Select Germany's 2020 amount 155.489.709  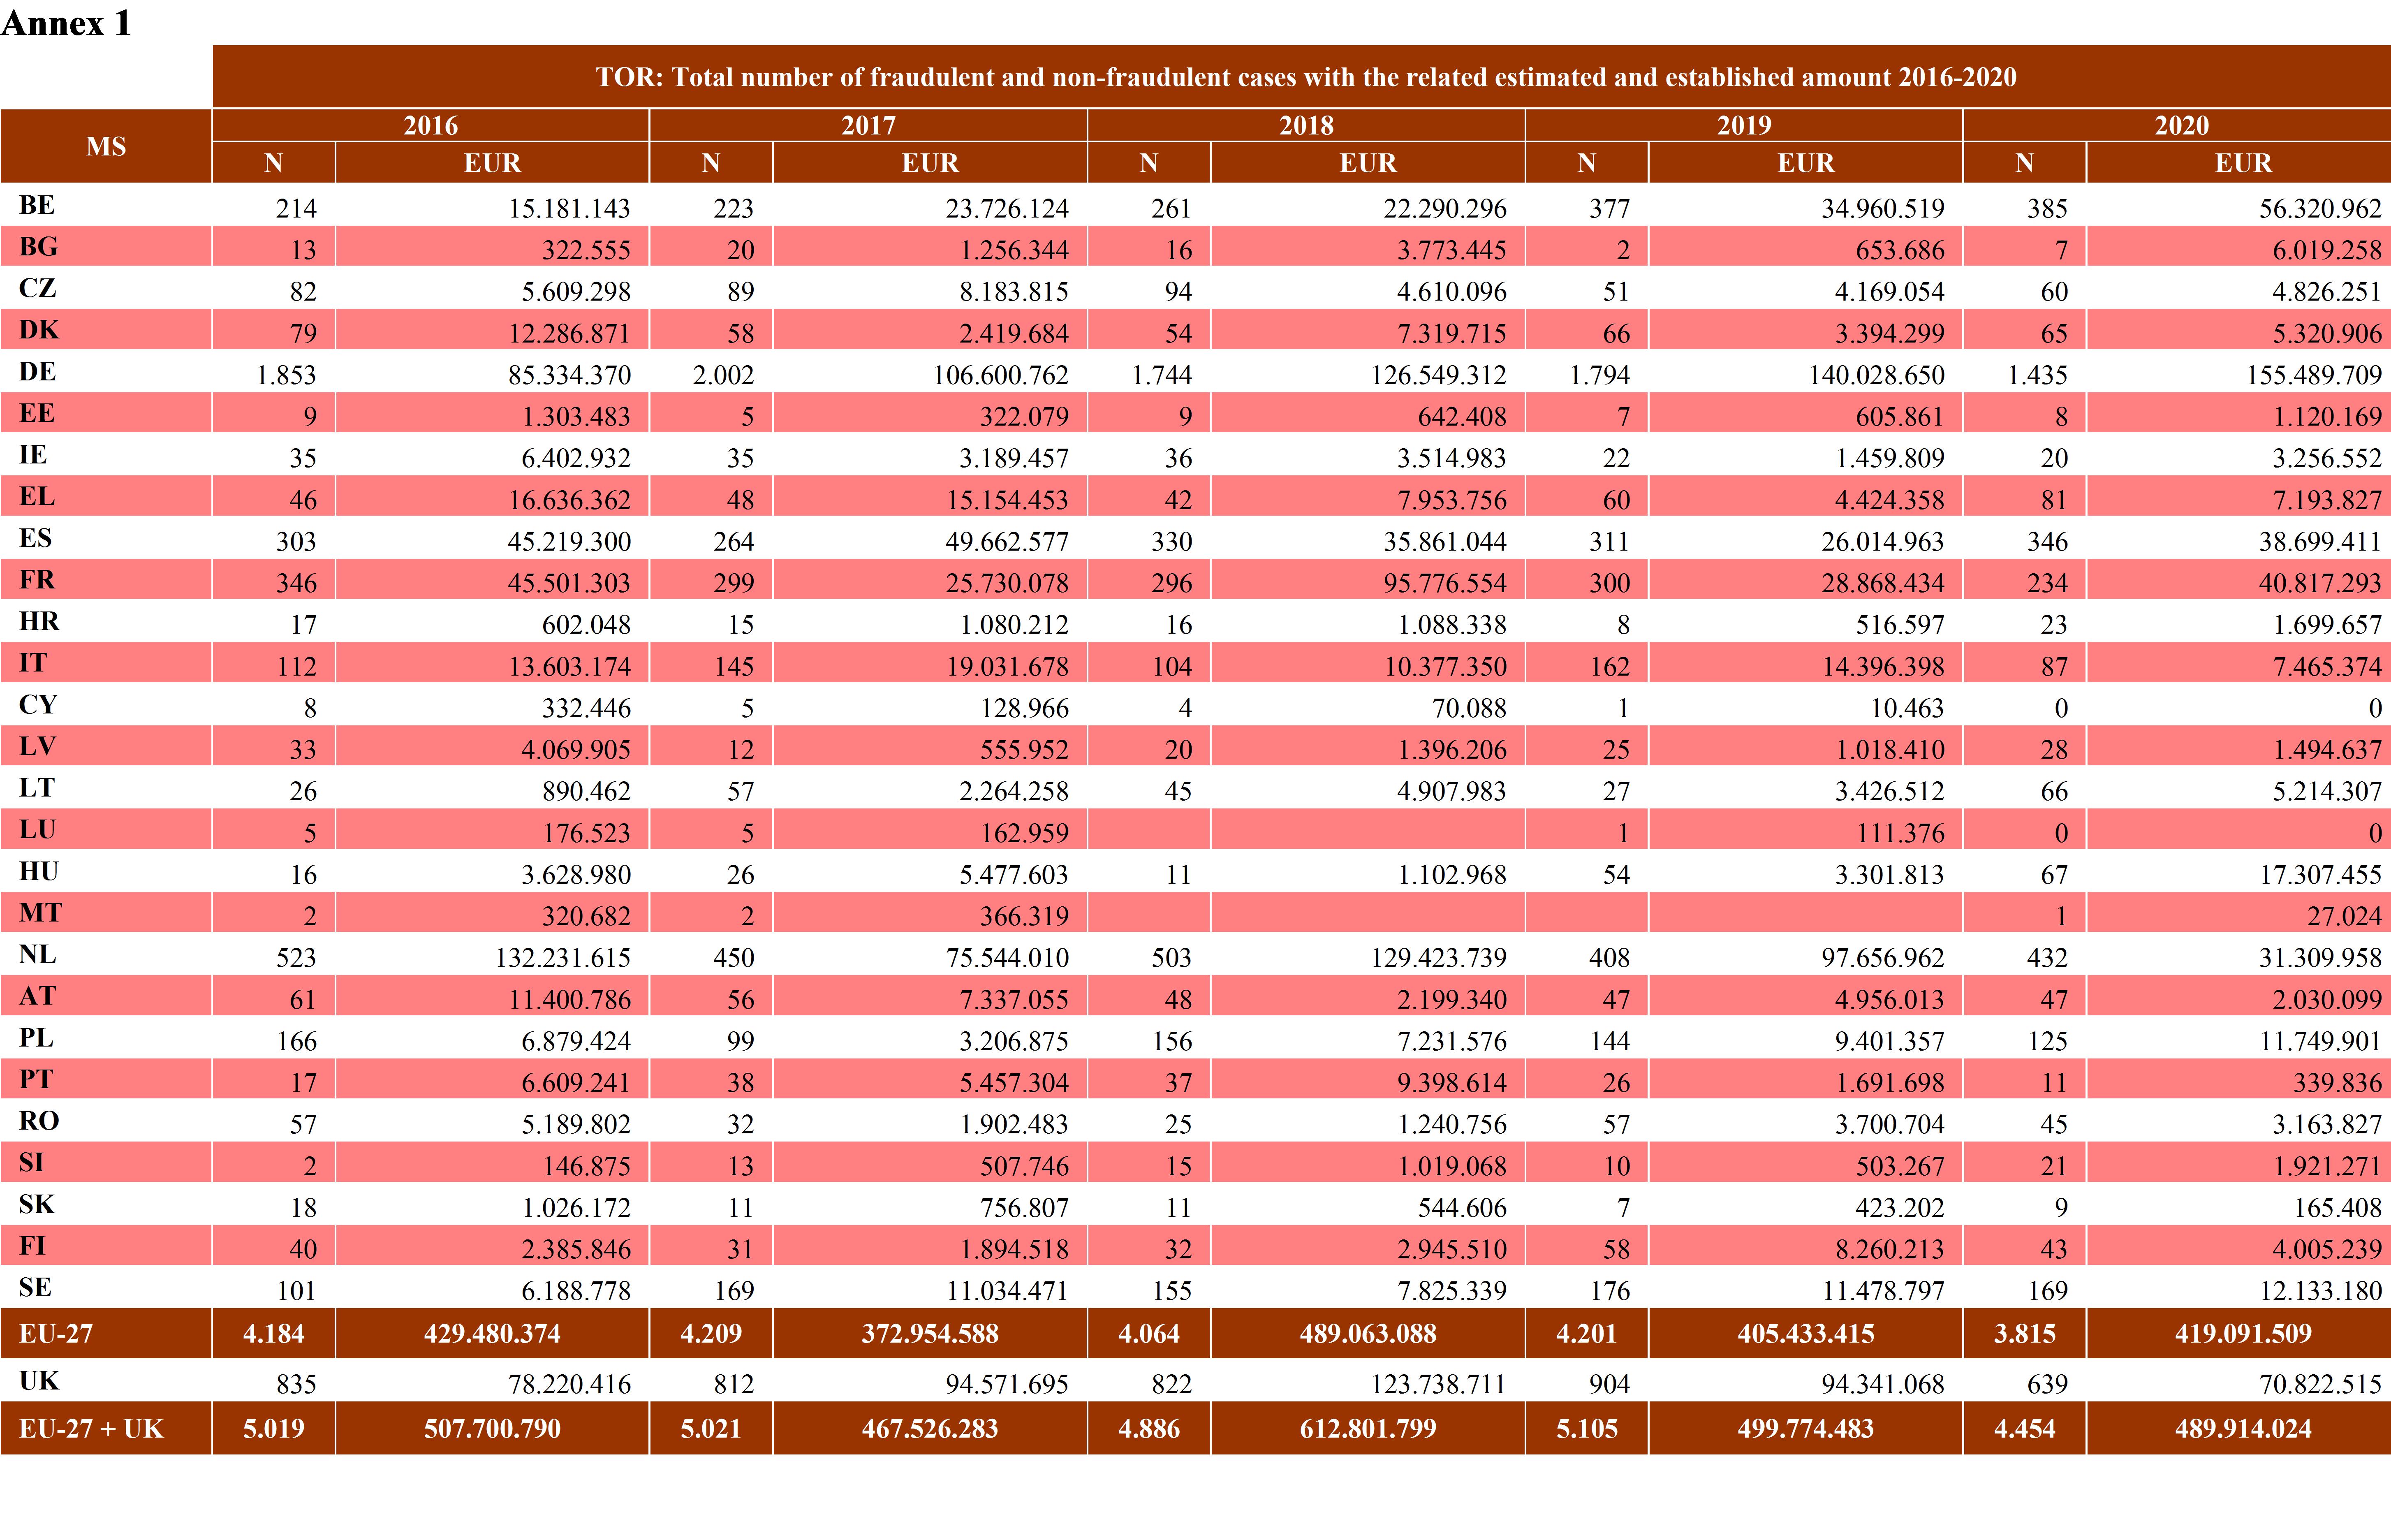(2314, 375)
